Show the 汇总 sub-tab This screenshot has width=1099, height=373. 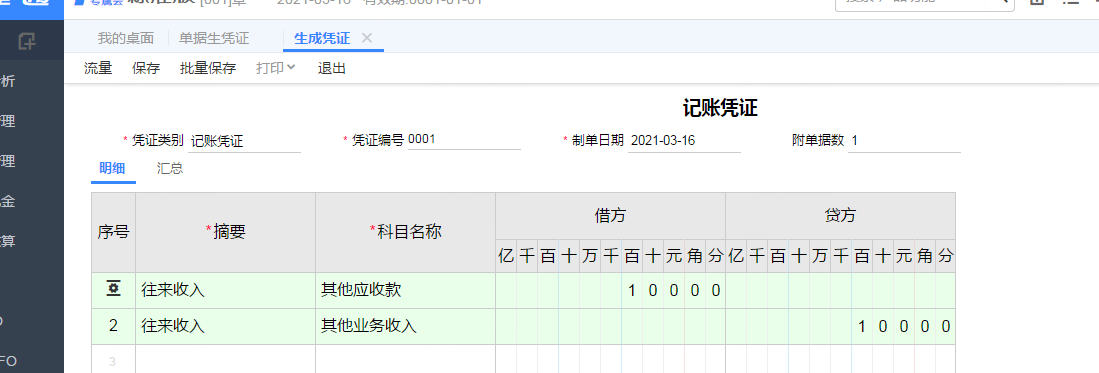point(170,168)
